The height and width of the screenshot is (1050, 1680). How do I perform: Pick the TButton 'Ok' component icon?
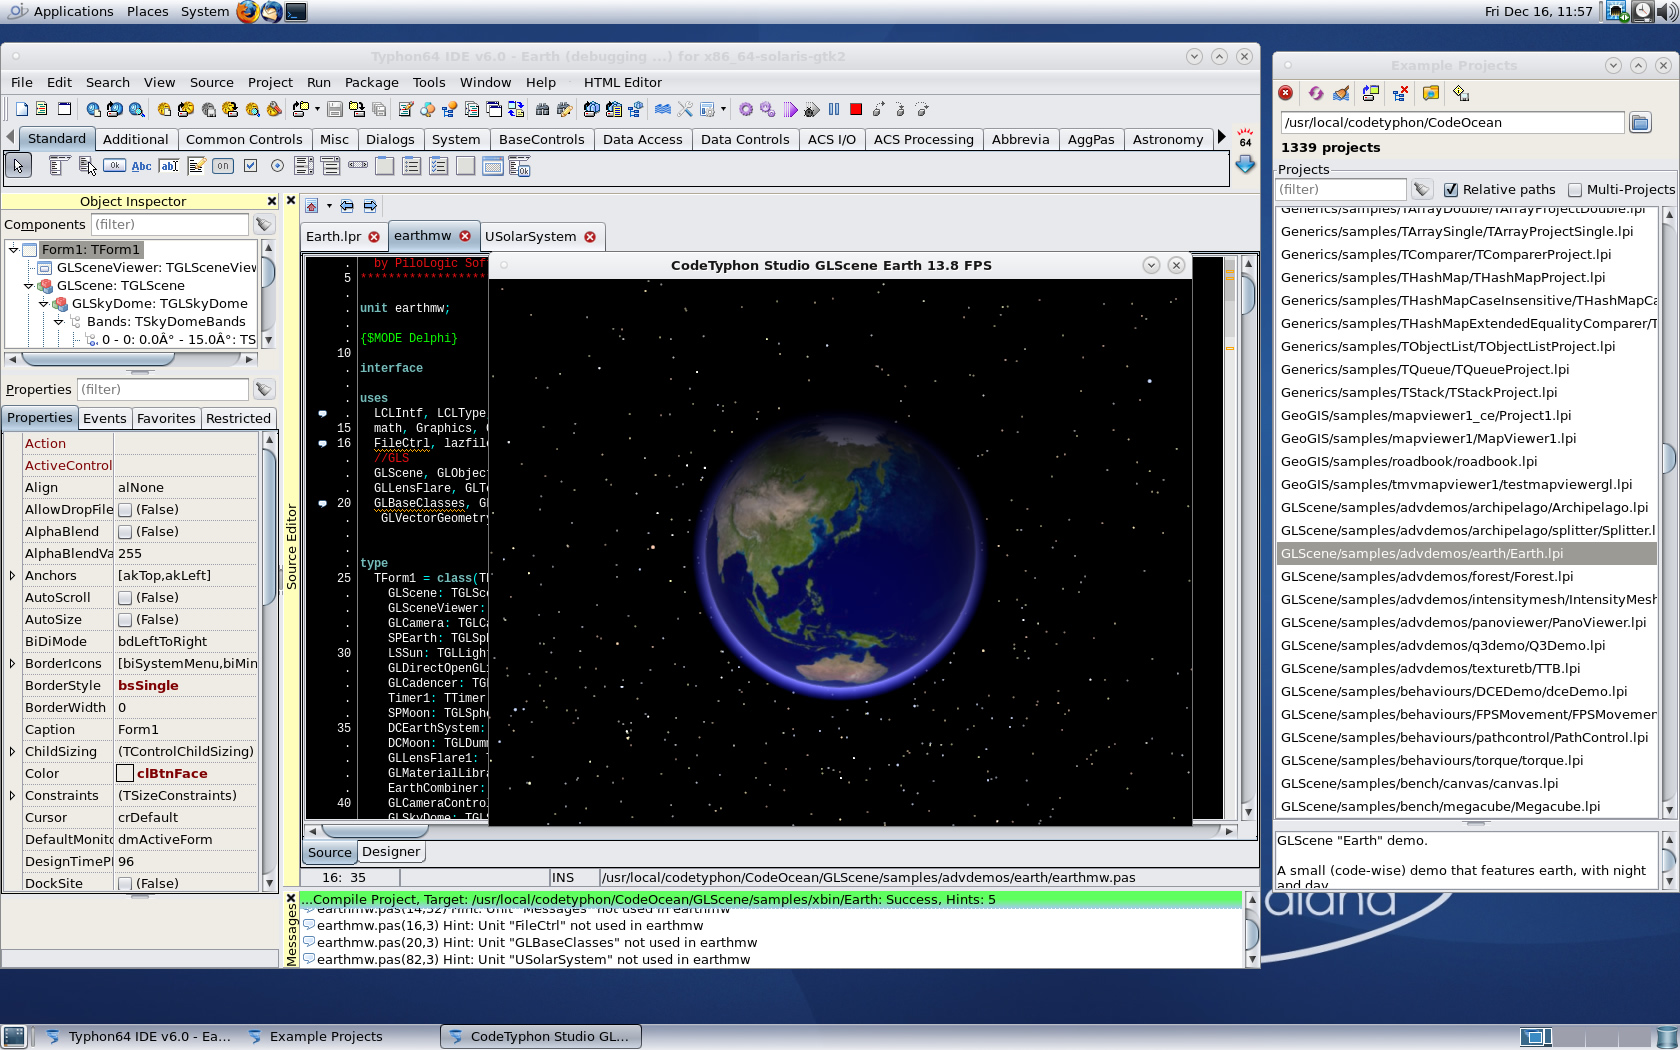114,166
